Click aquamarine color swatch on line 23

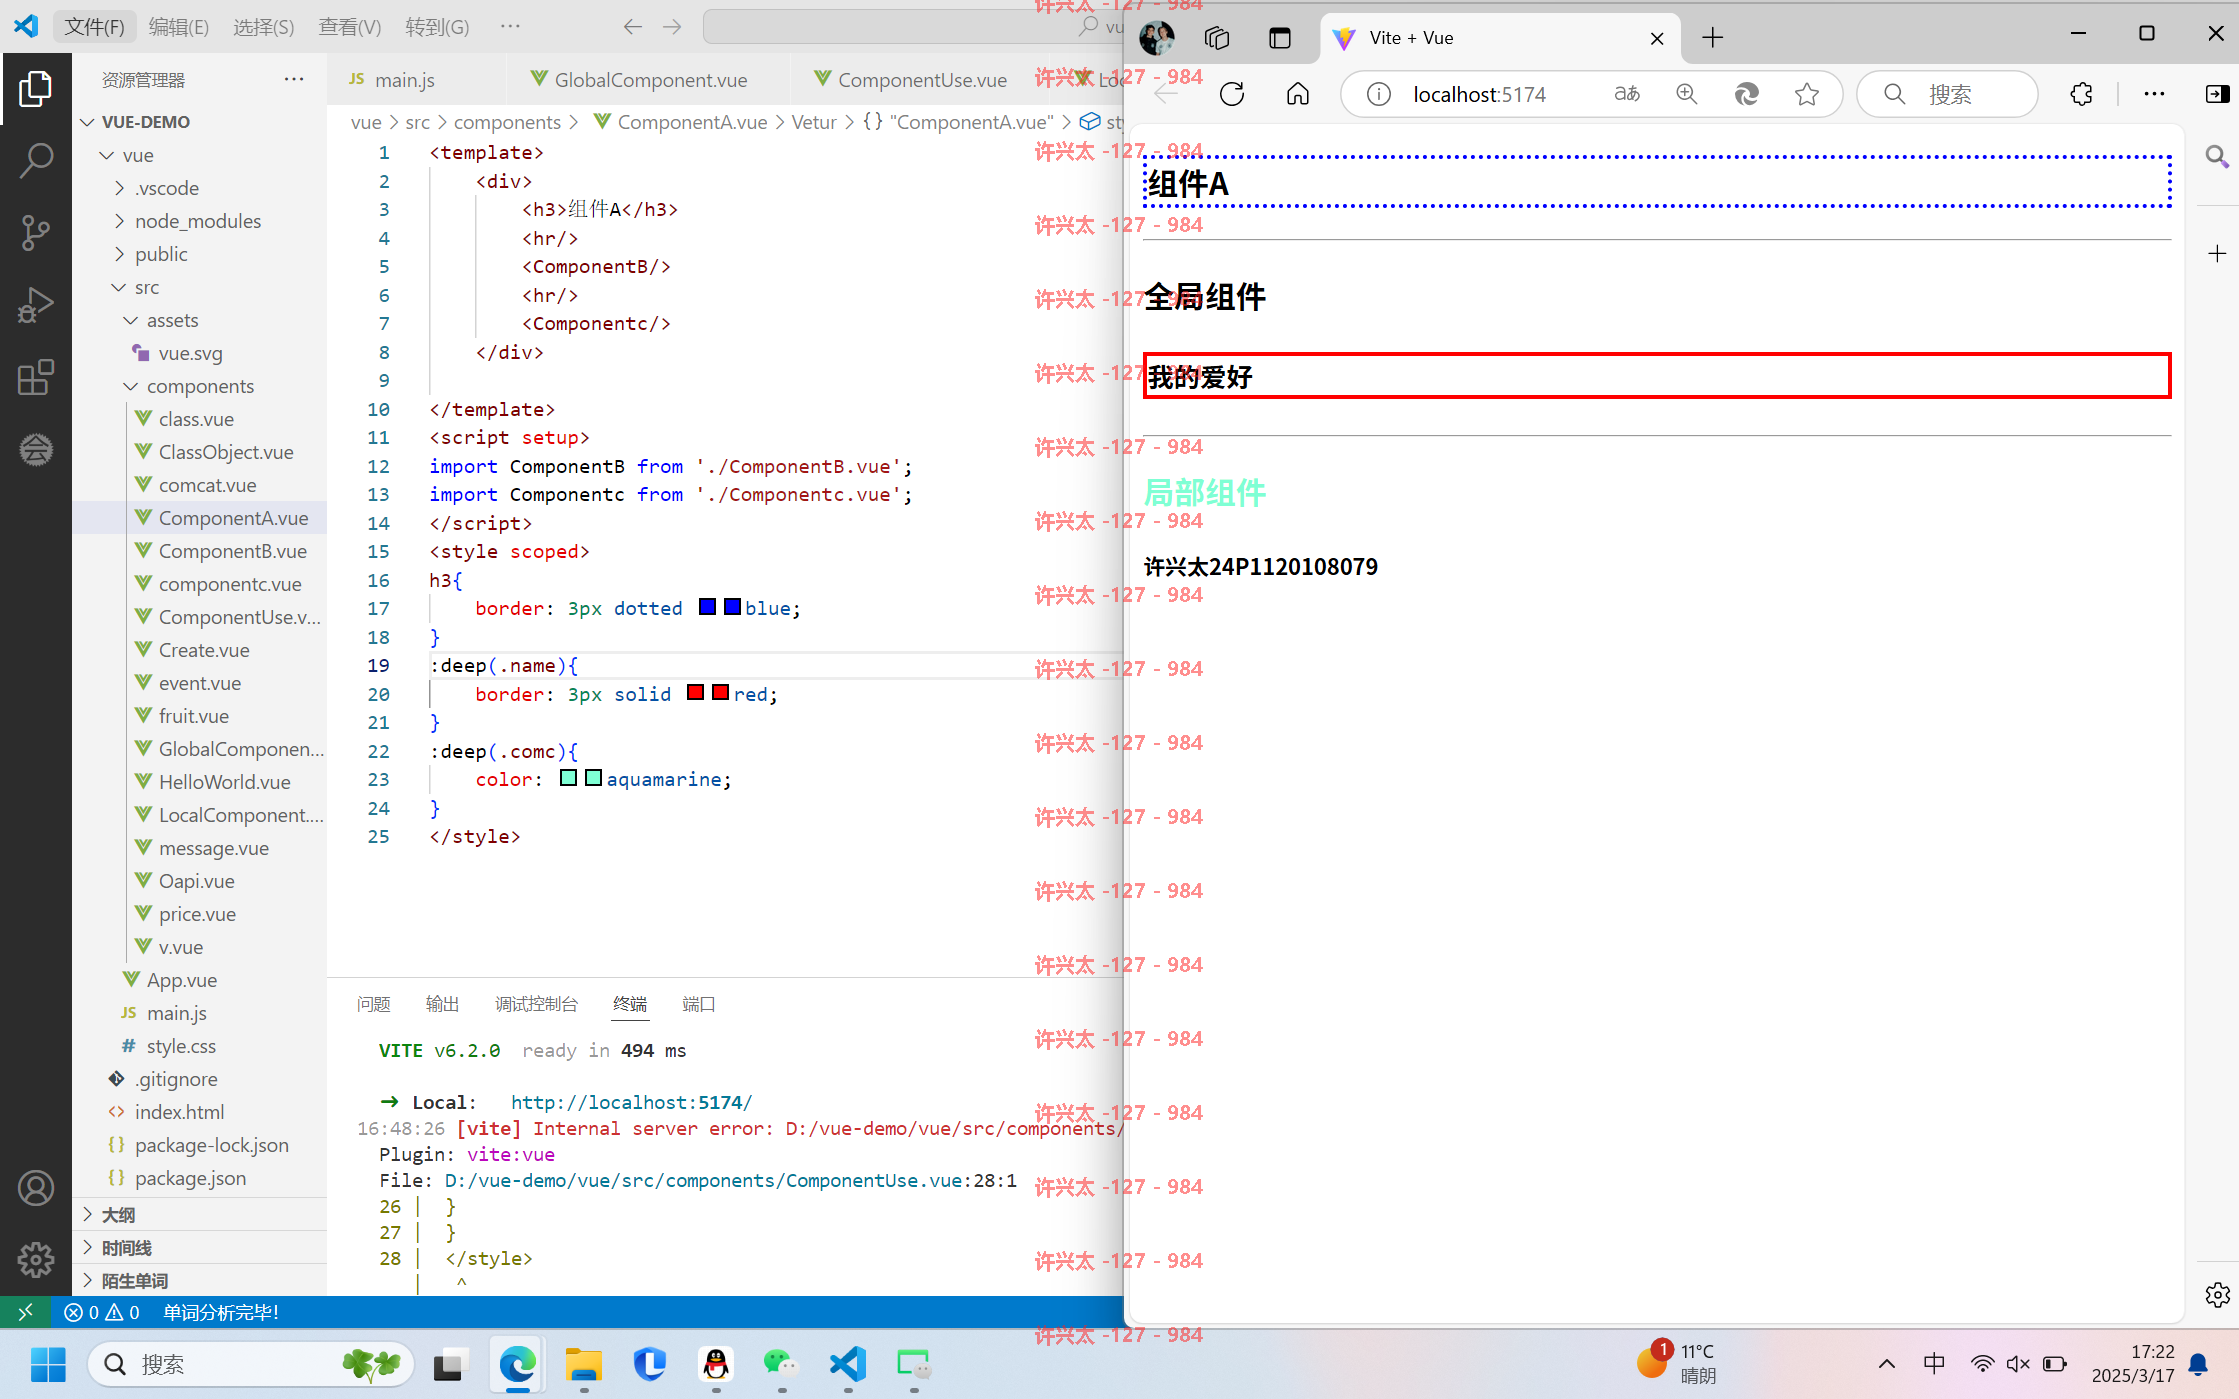point(568,778)
